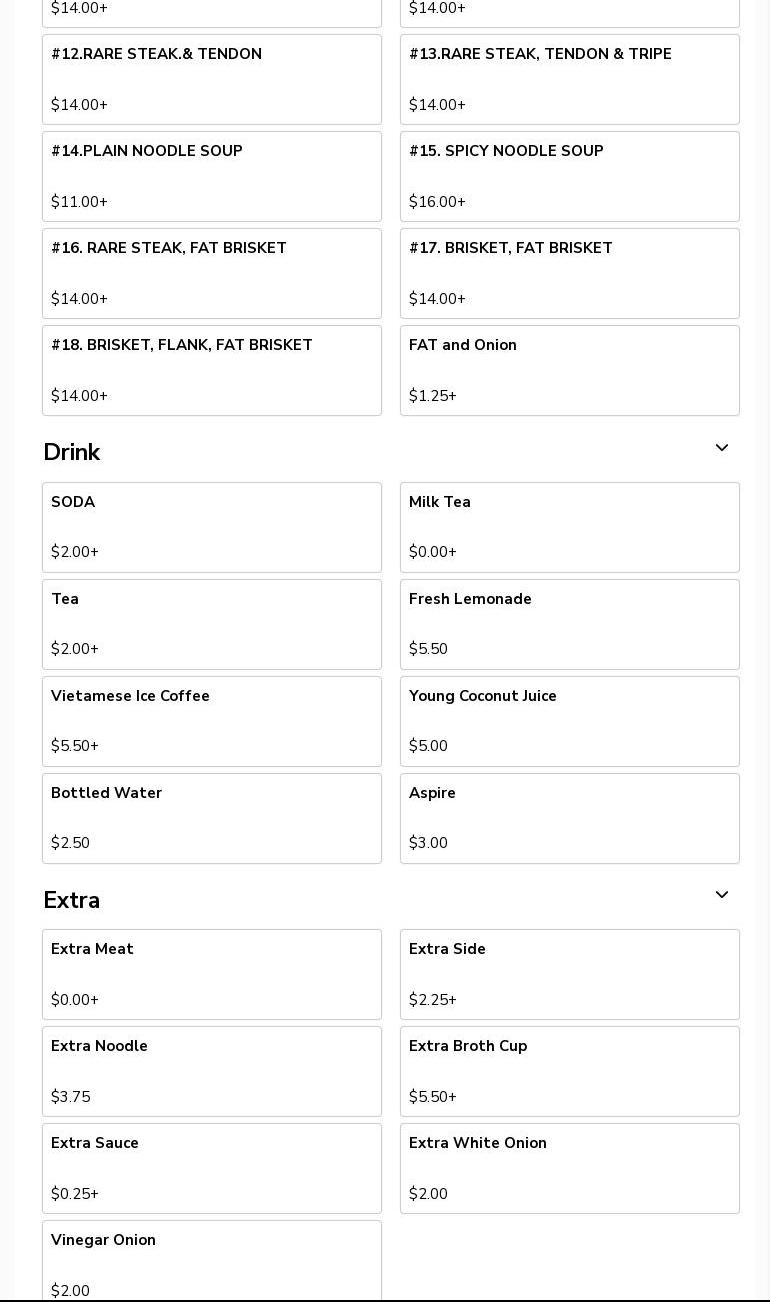Select Young Coconut Juice card
The height and width of the screenshot is (1302, 770).
pyautogui.click(x=570, y=721)
